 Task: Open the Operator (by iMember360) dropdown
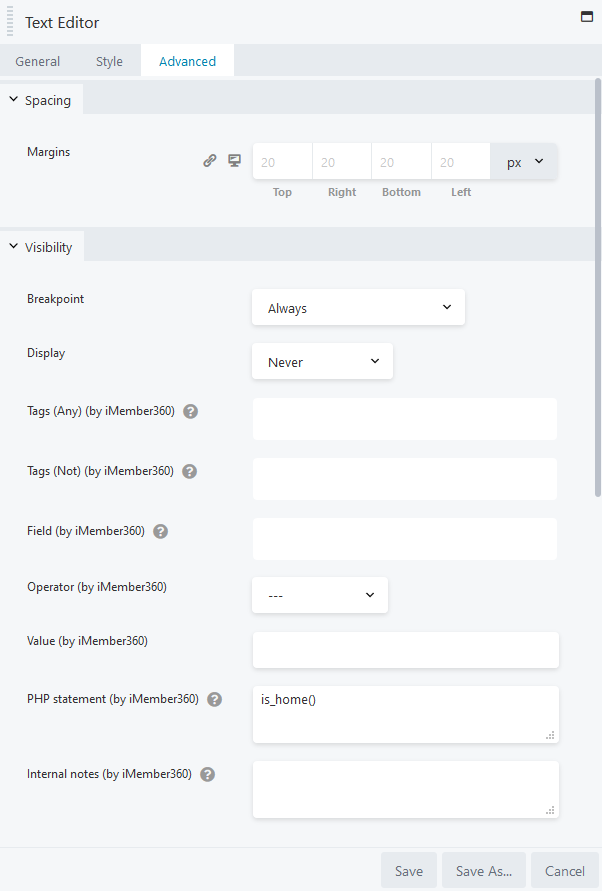[x=319, y=594]
